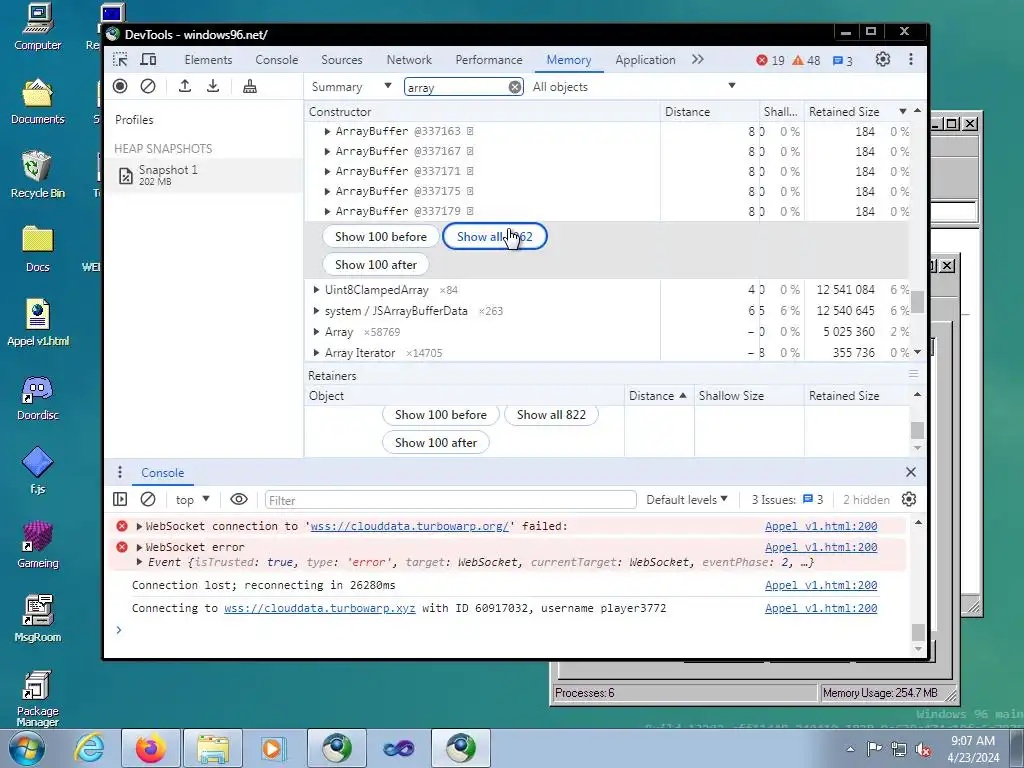
Task: Click the collect garbage broom icon
Action: 249,86
